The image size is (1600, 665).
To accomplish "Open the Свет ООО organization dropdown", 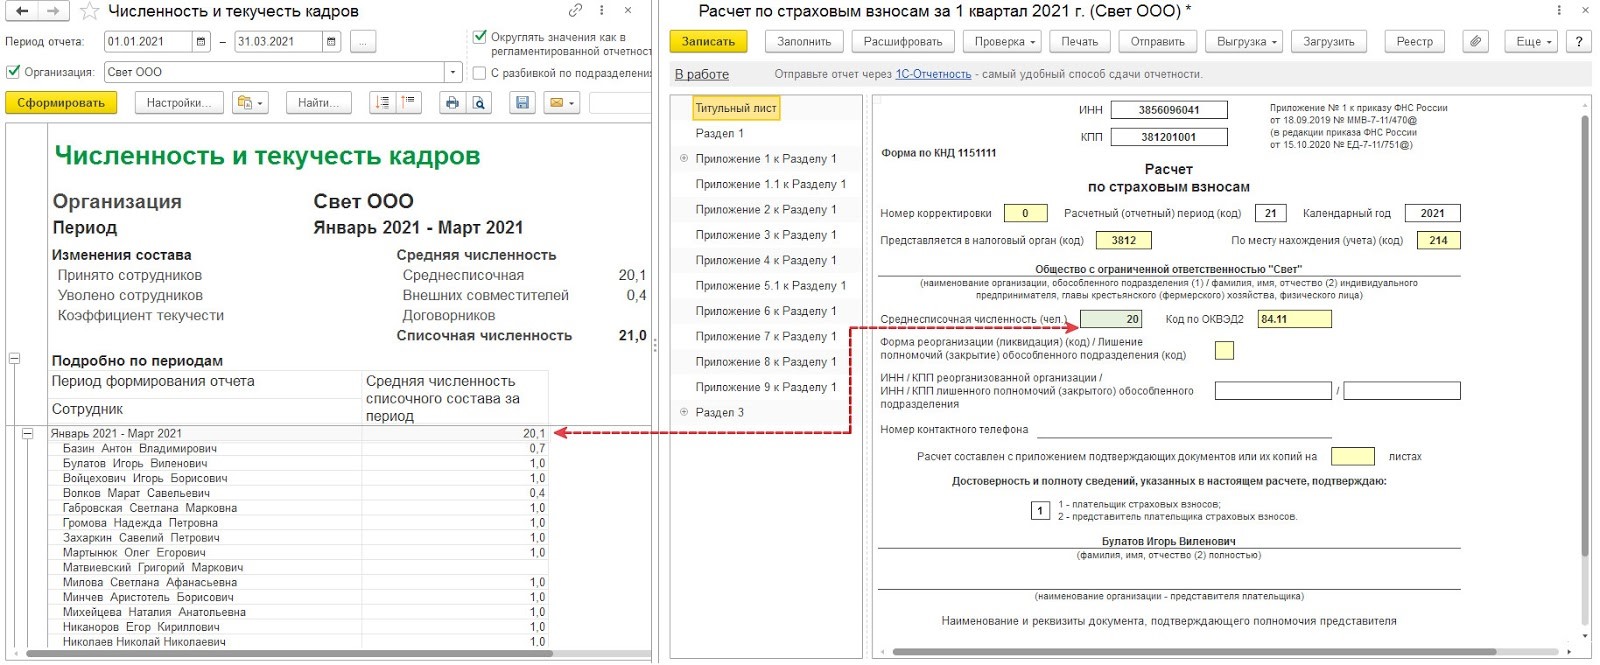I will pos(453,72).
